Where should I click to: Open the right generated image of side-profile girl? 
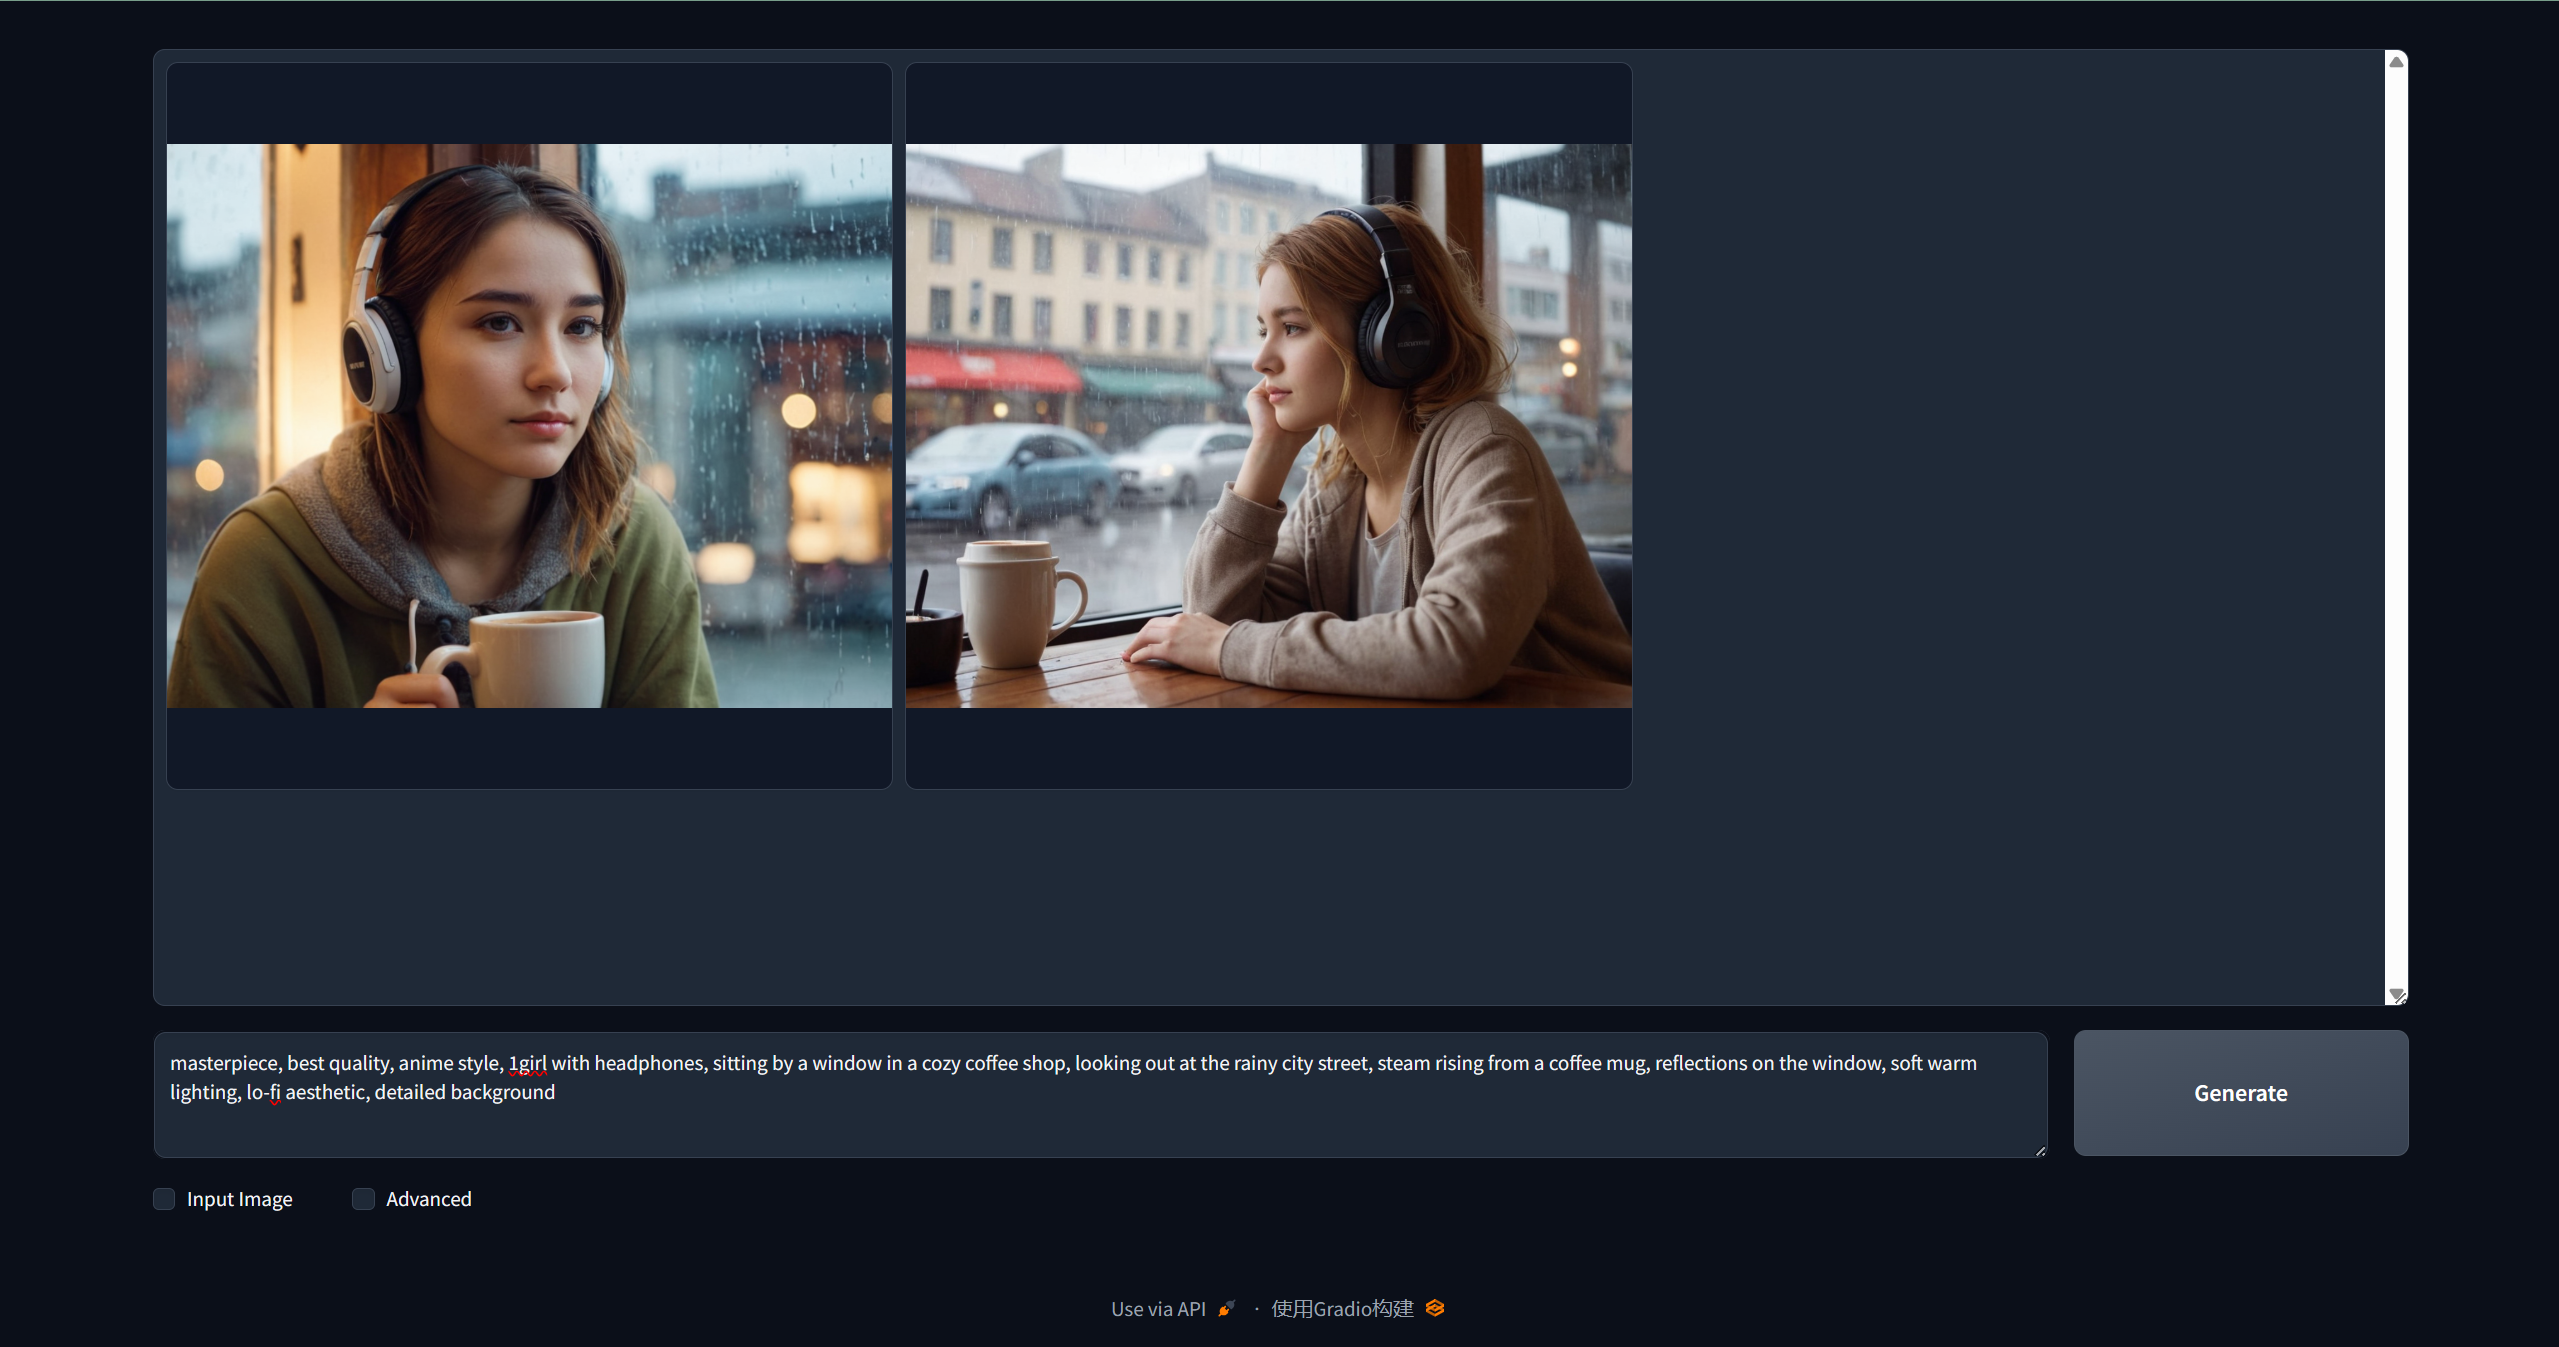(1268, 426)
